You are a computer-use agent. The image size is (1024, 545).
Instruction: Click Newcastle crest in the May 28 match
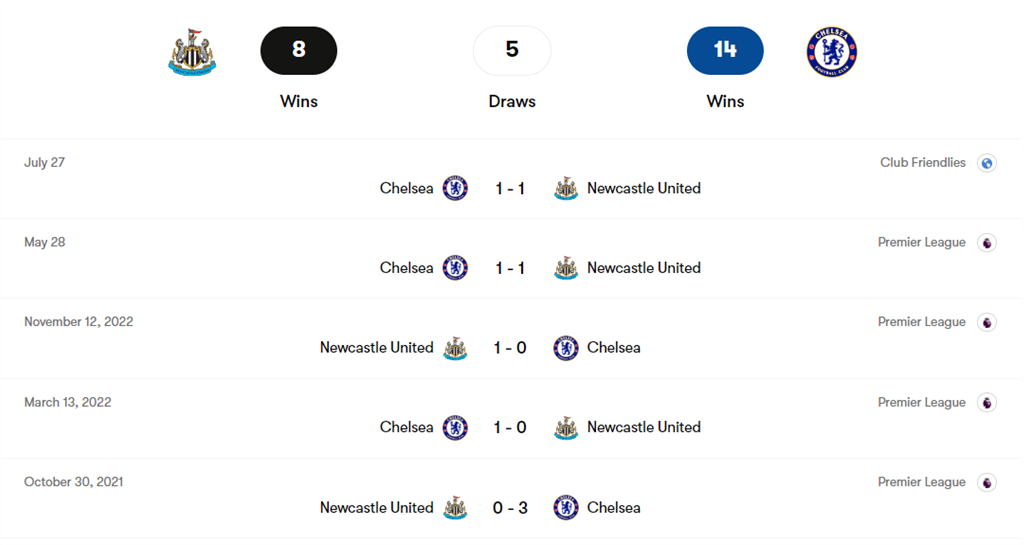(566, 268)
